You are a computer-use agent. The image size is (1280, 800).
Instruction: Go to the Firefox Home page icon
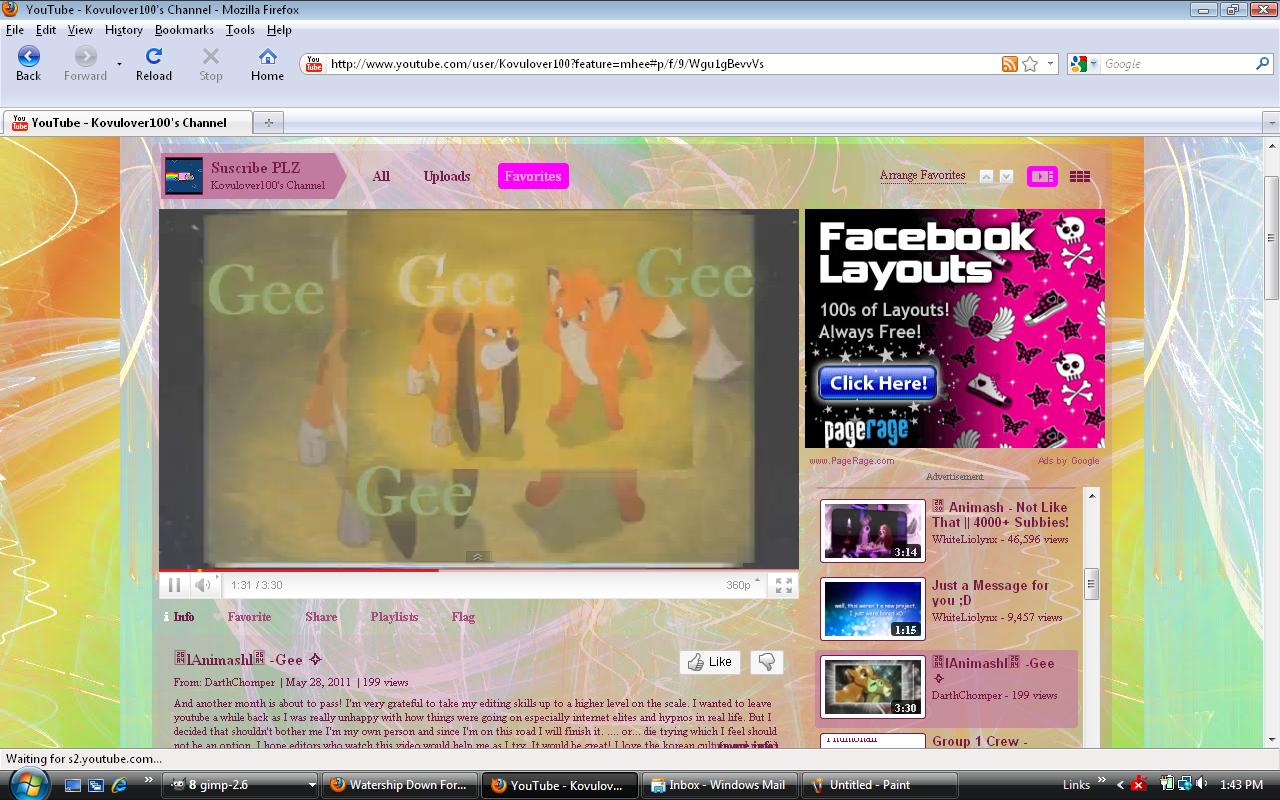[x=267, y=64]
